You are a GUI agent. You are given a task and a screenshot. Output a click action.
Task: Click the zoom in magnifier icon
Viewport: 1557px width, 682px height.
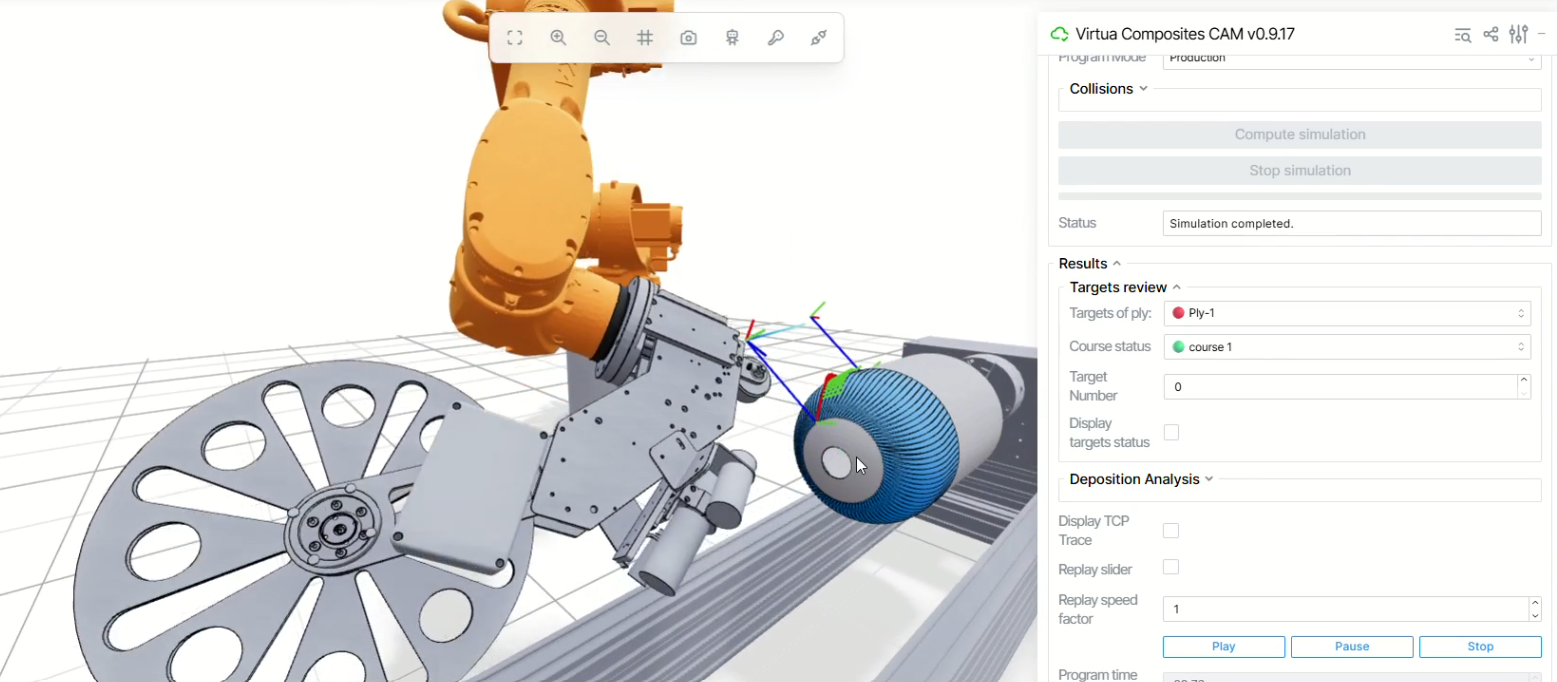click(x=558, y=38)
